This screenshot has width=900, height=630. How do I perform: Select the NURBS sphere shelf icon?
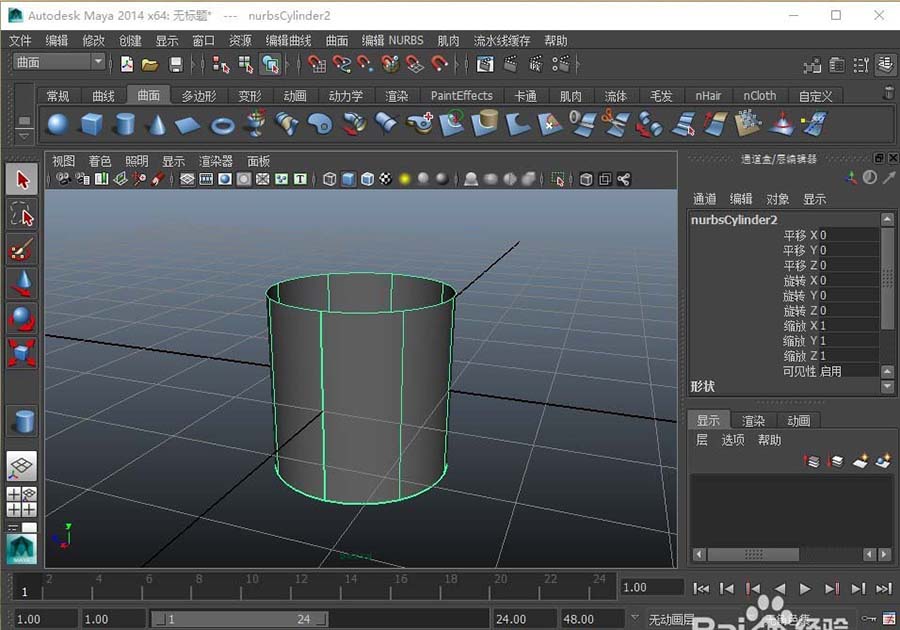[58, 124]
